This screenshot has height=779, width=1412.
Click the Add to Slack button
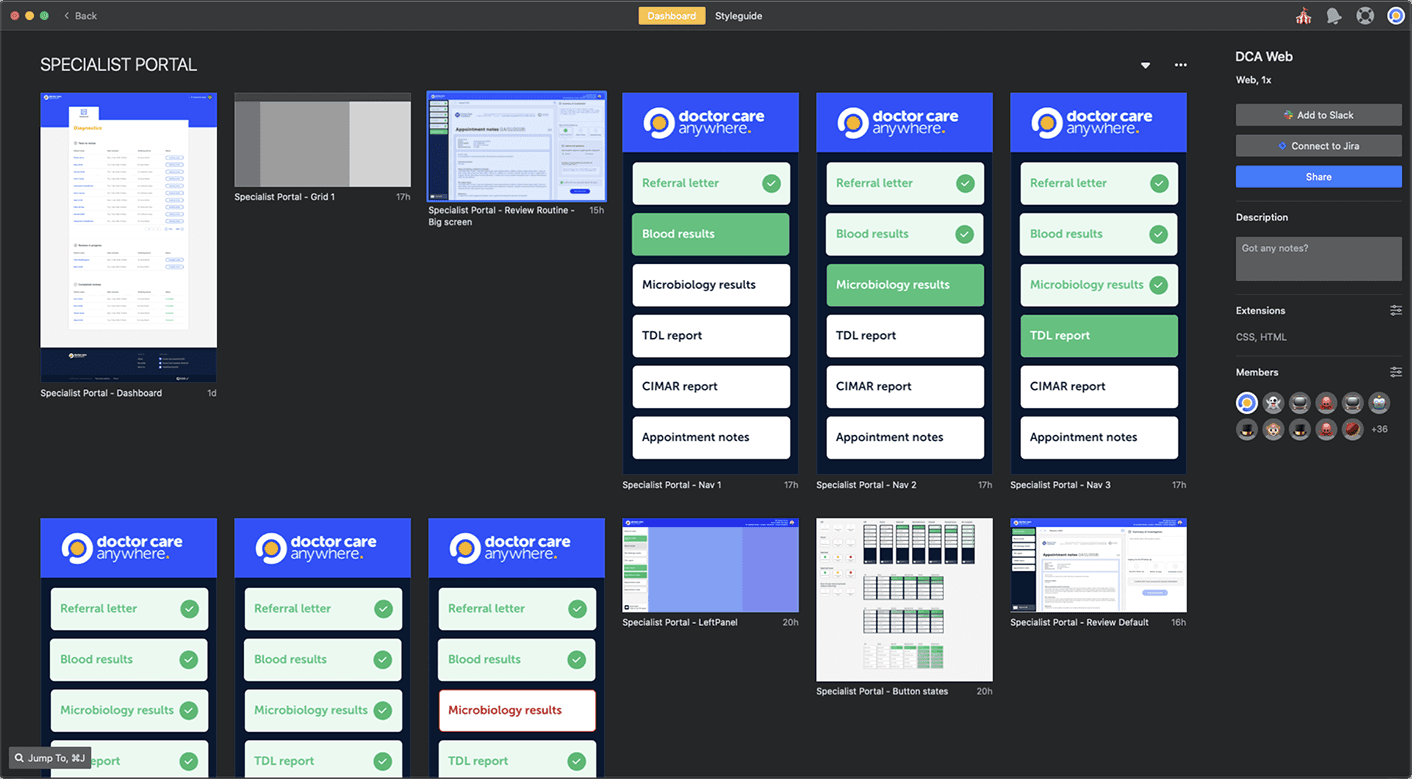click(x=1318, y=115)
